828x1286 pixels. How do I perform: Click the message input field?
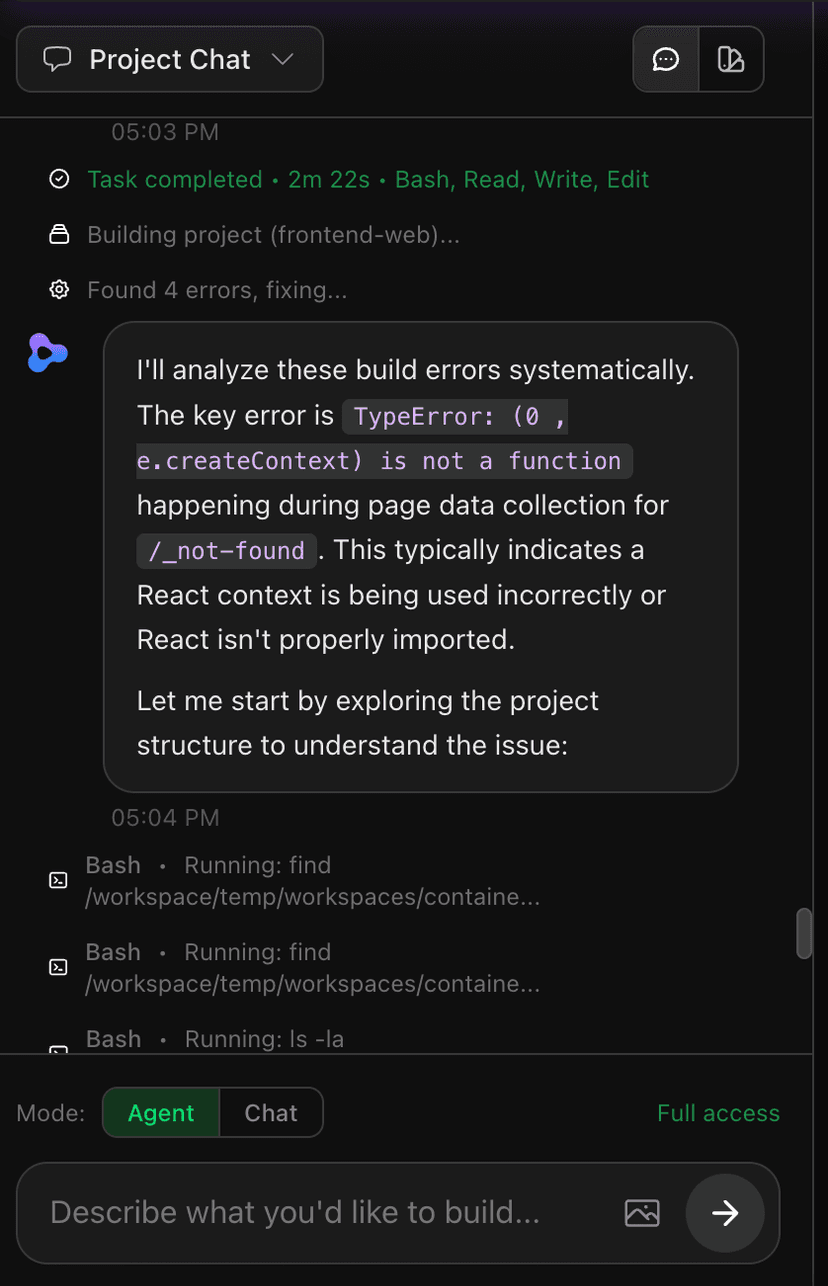300,1212
